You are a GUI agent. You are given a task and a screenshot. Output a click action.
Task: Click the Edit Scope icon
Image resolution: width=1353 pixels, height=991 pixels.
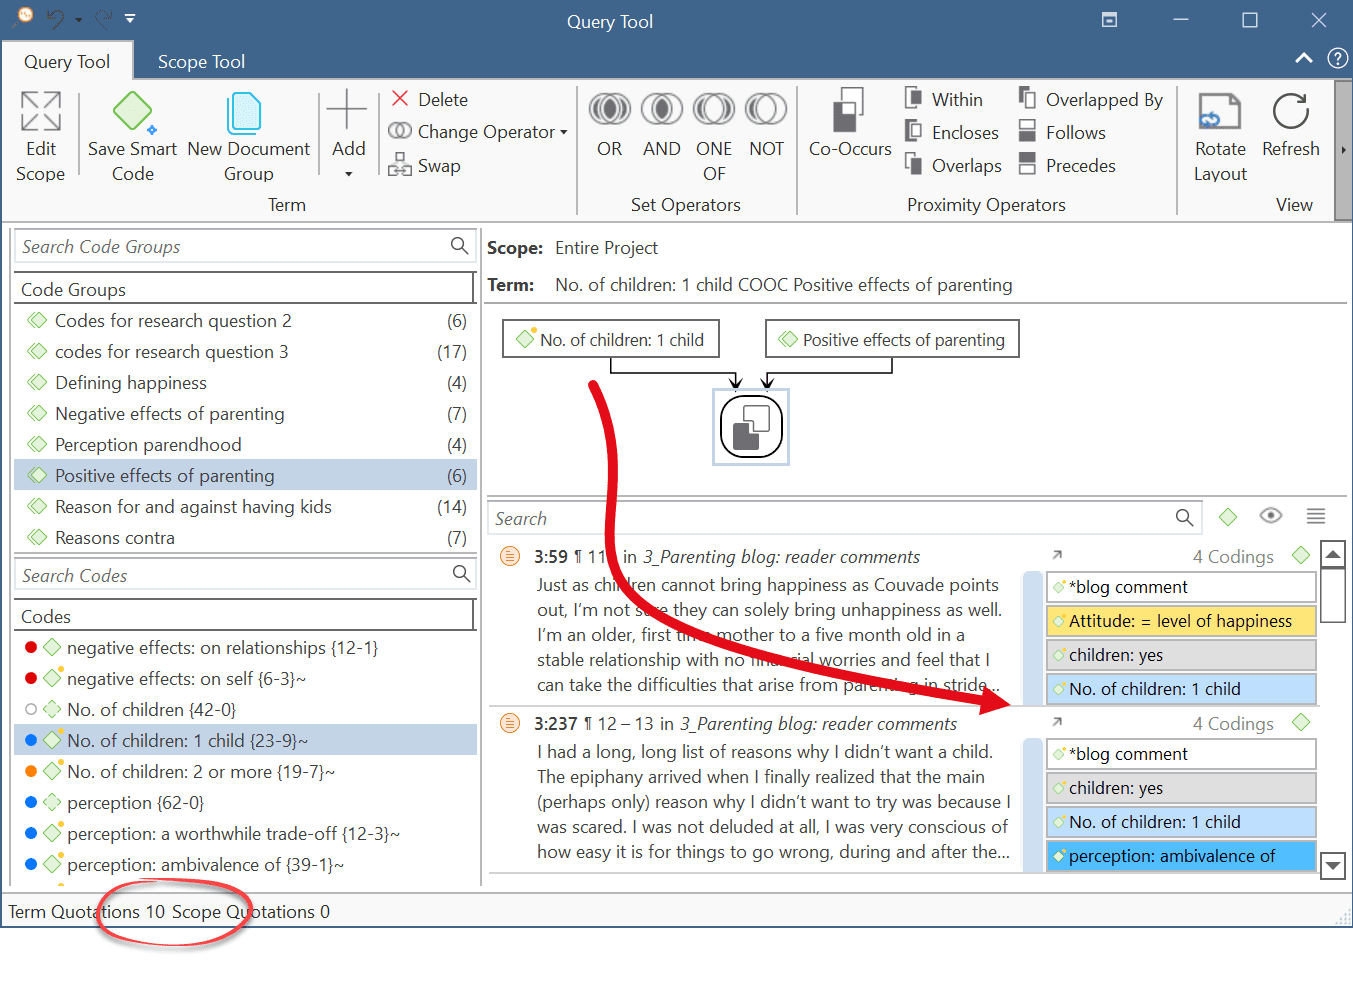[41, 111]
